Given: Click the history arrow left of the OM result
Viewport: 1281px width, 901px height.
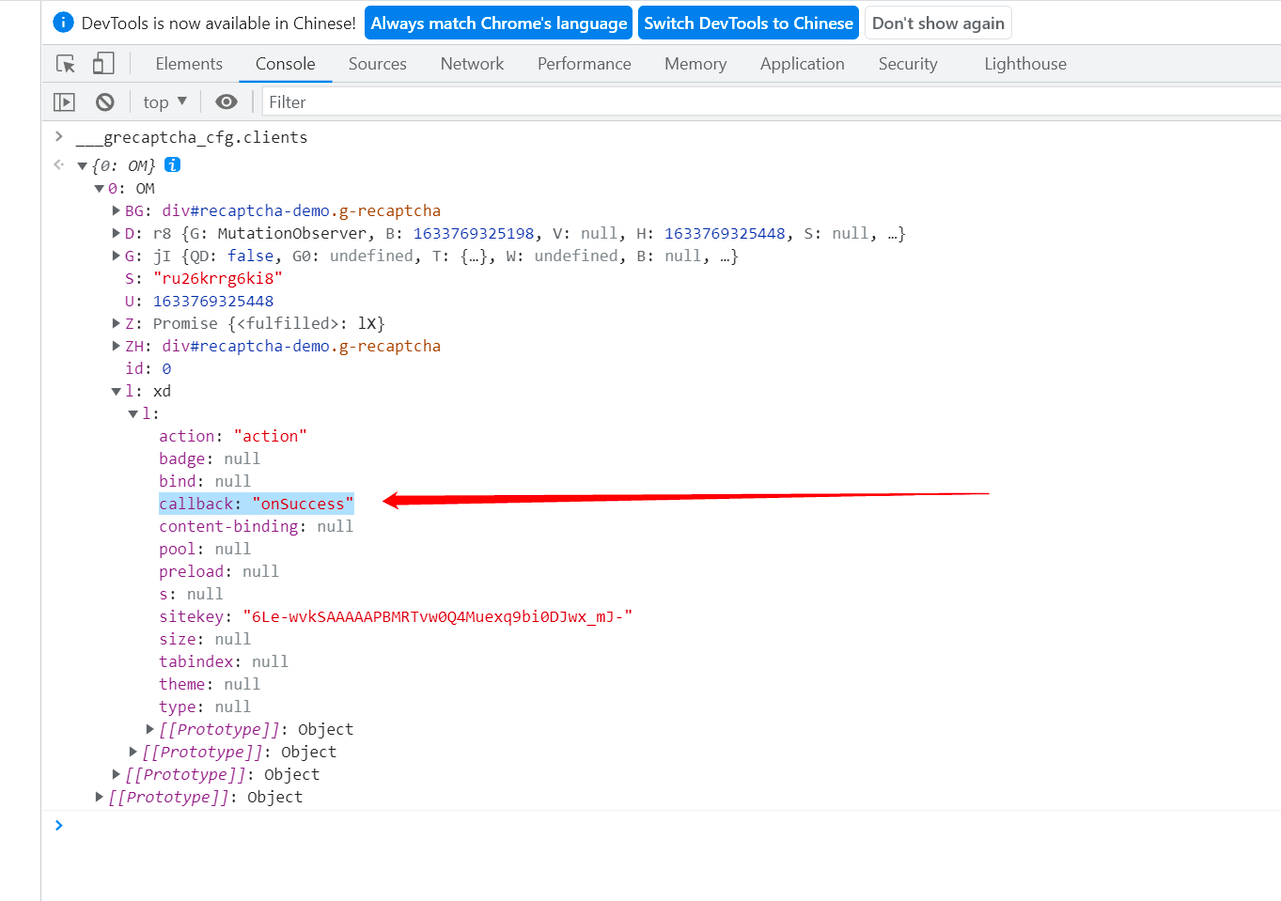Looking at the screenshot, I should point(58,164).
